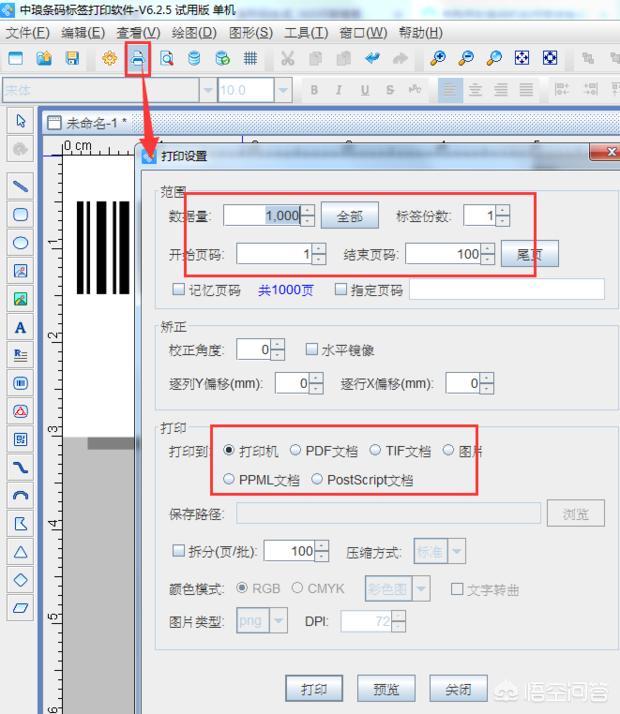Click the scissors cut icon
This screenshot has height=714, width=620.
287,58
